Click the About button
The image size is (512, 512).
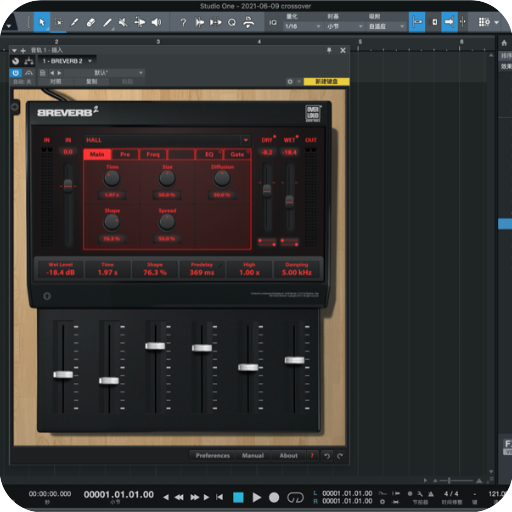point(289,455)
